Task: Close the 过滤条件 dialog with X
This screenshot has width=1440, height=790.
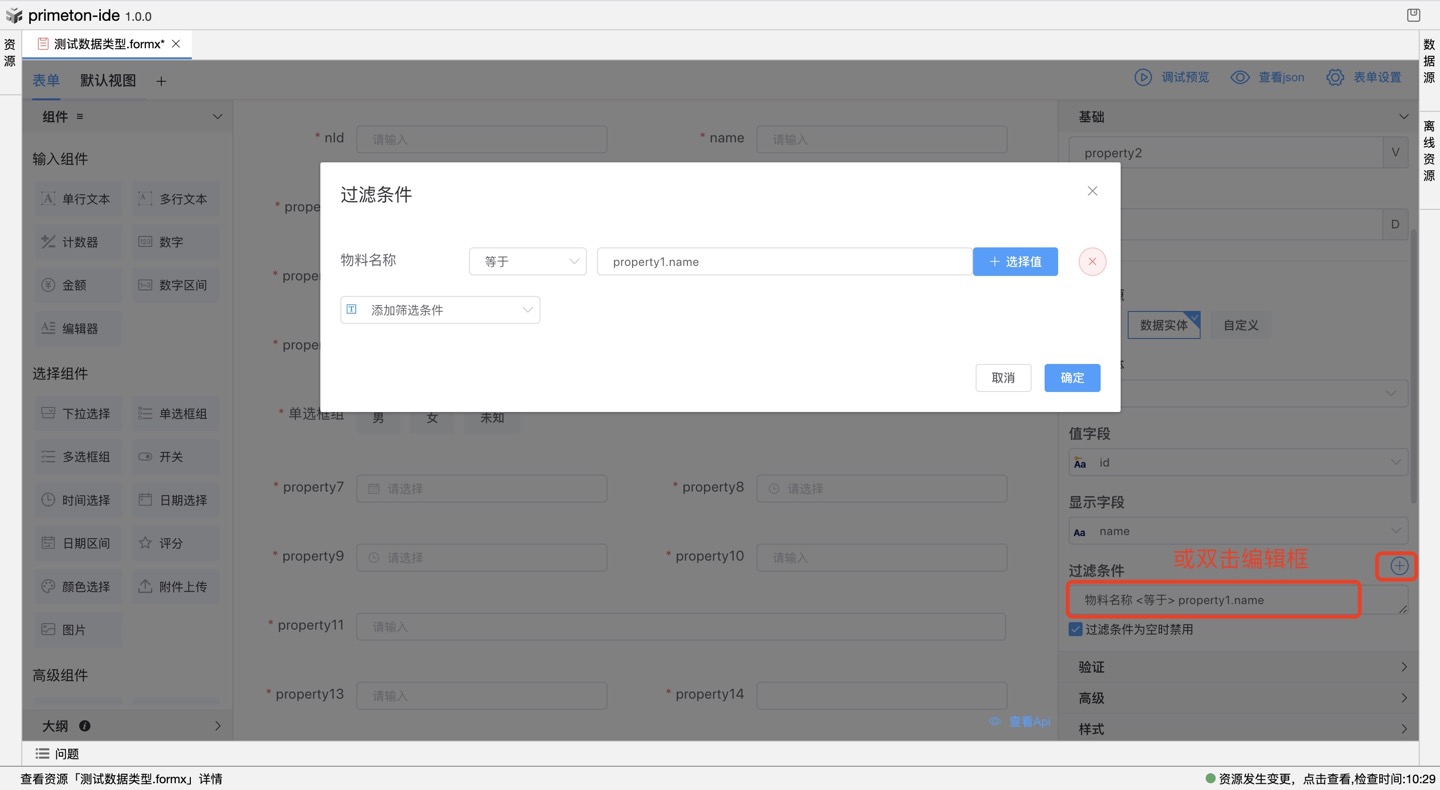Action: 1092,191
